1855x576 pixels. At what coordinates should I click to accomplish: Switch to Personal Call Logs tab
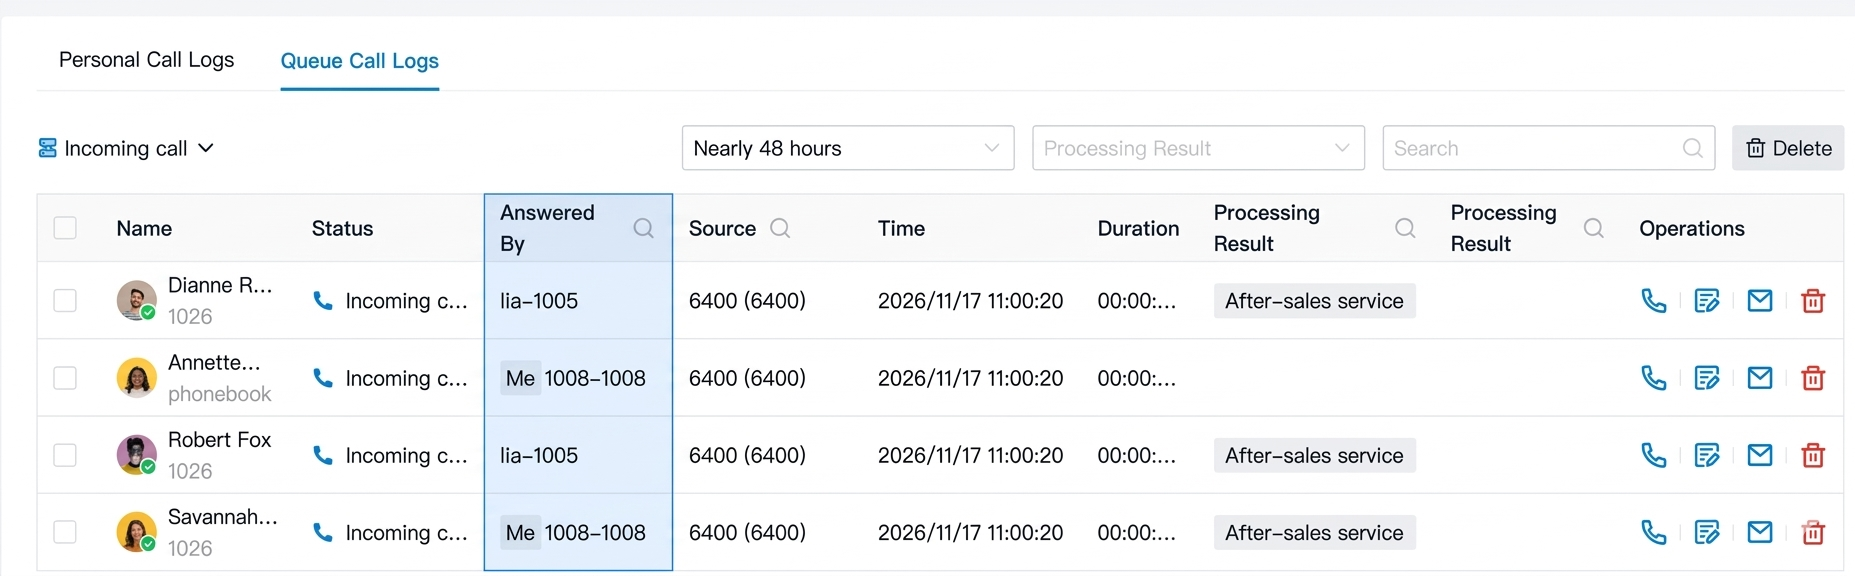[146, 60]
